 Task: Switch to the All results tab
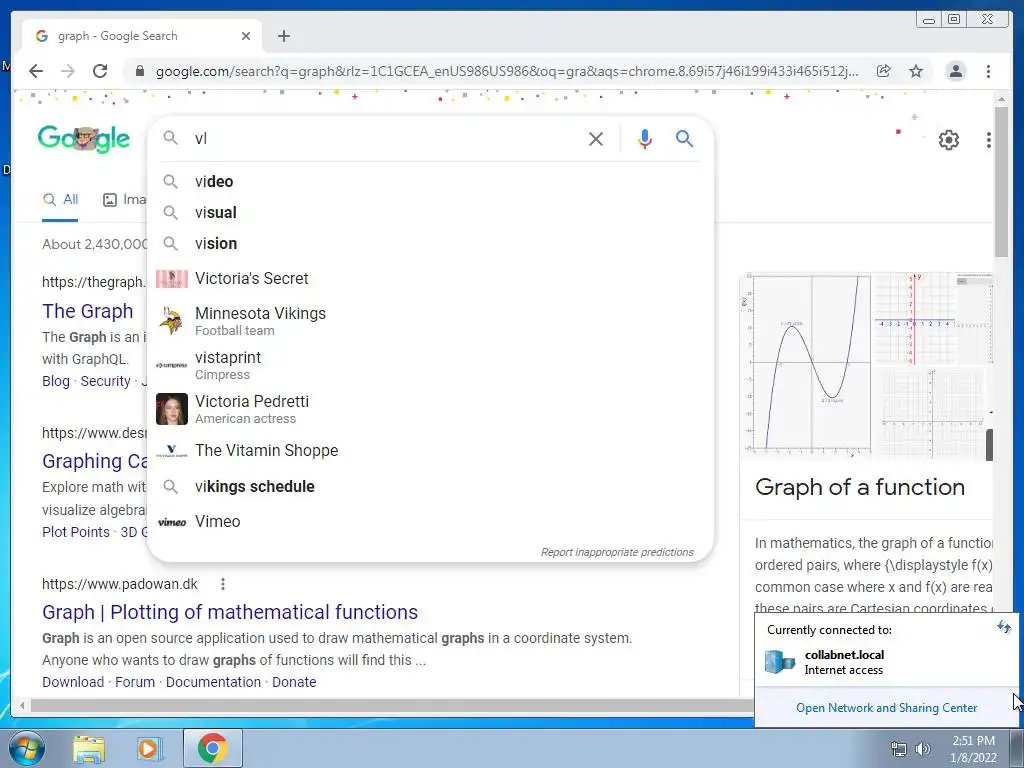click(60, 200)
